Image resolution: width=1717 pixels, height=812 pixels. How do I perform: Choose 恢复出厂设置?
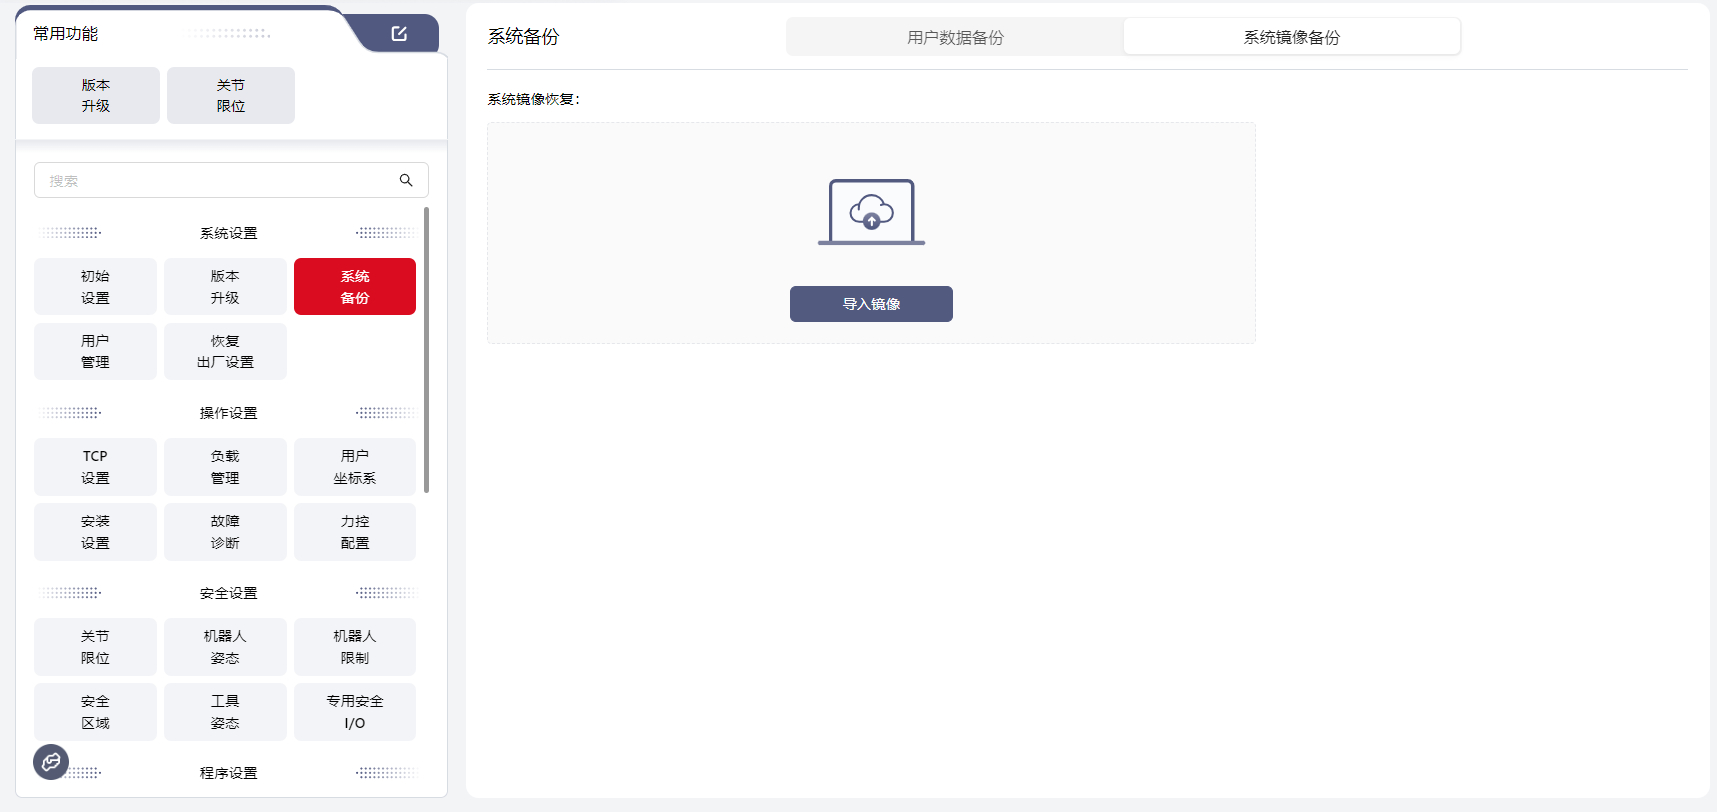pyautogui.click(x=225, y=352)
